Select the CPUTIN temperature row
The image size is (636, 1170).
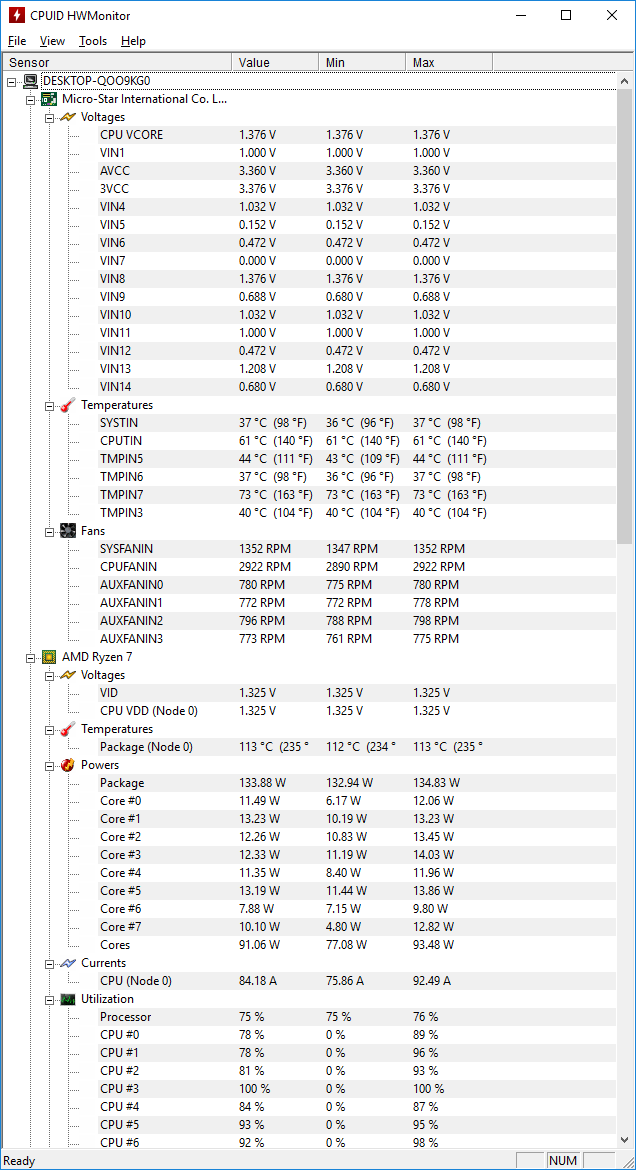pyautogui.click(x=357, y=441)
